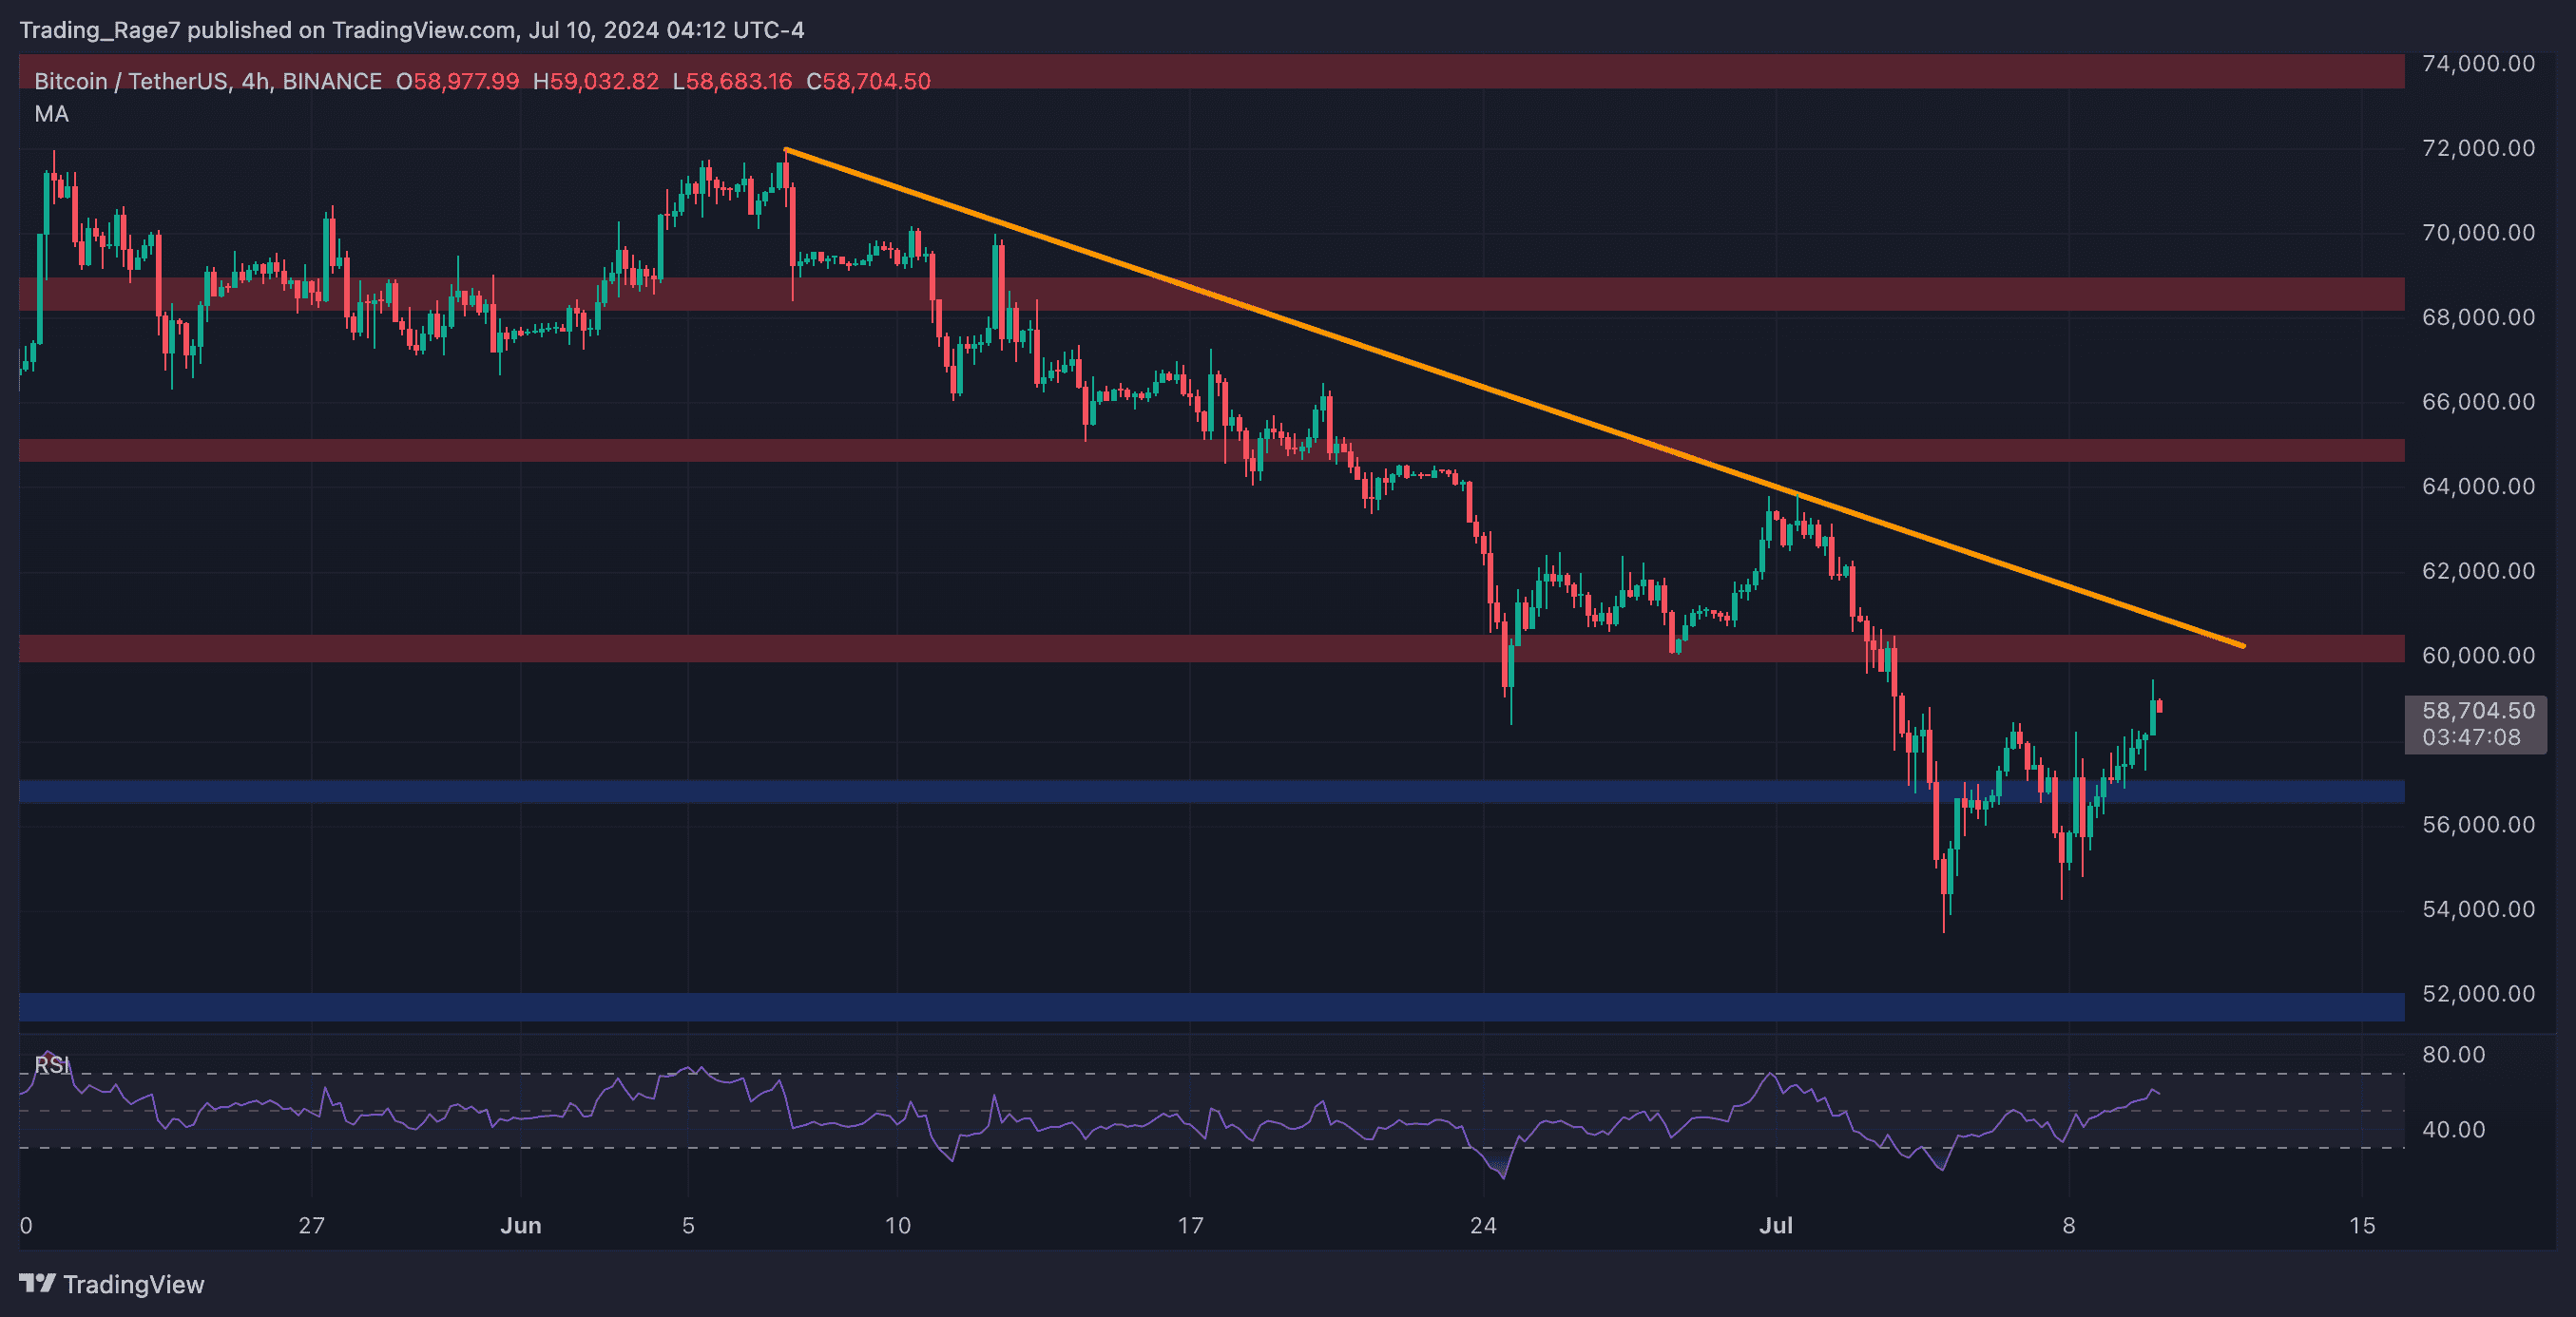
Task: Click the low value L58,683.16
Action: pos(732,81)
